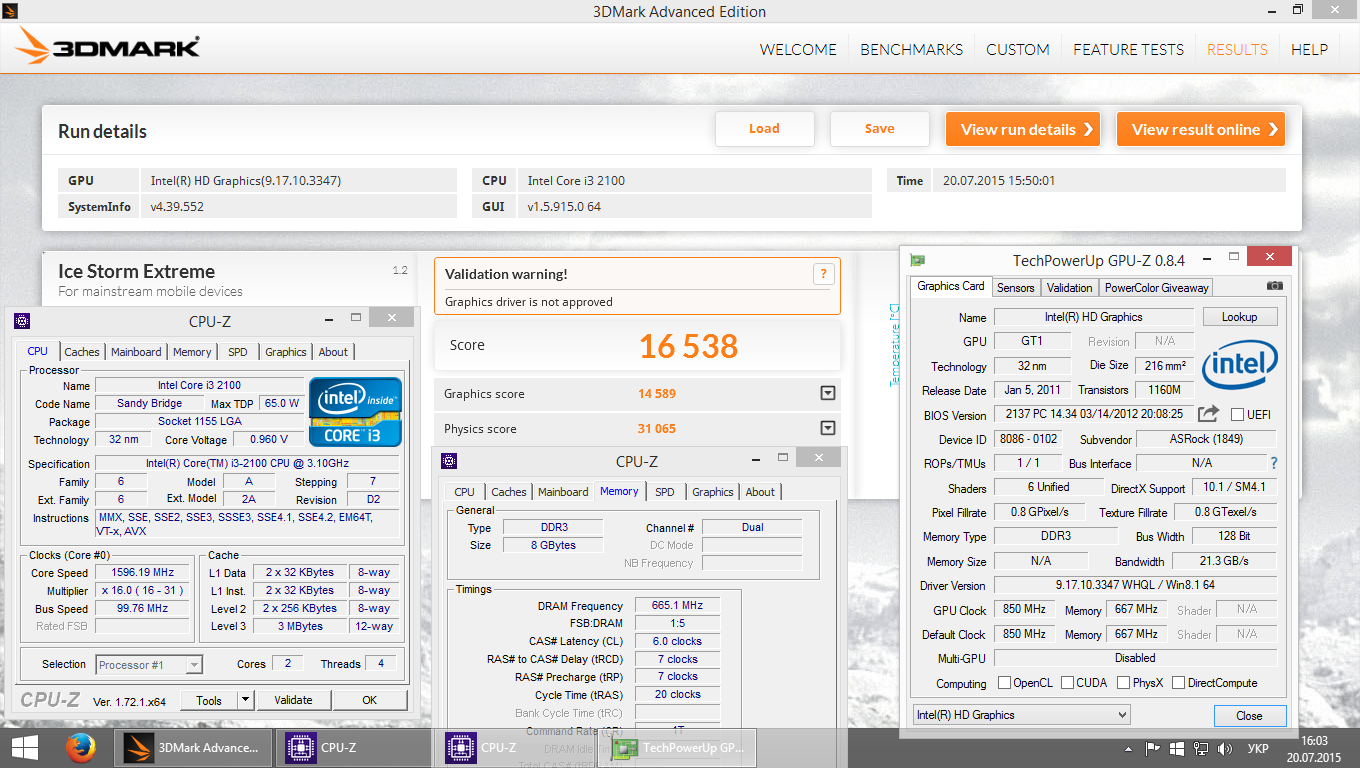Click Driver Version field in GPU-Z
Viewport: 1360px width, 768px height.
click(1135, 586)
